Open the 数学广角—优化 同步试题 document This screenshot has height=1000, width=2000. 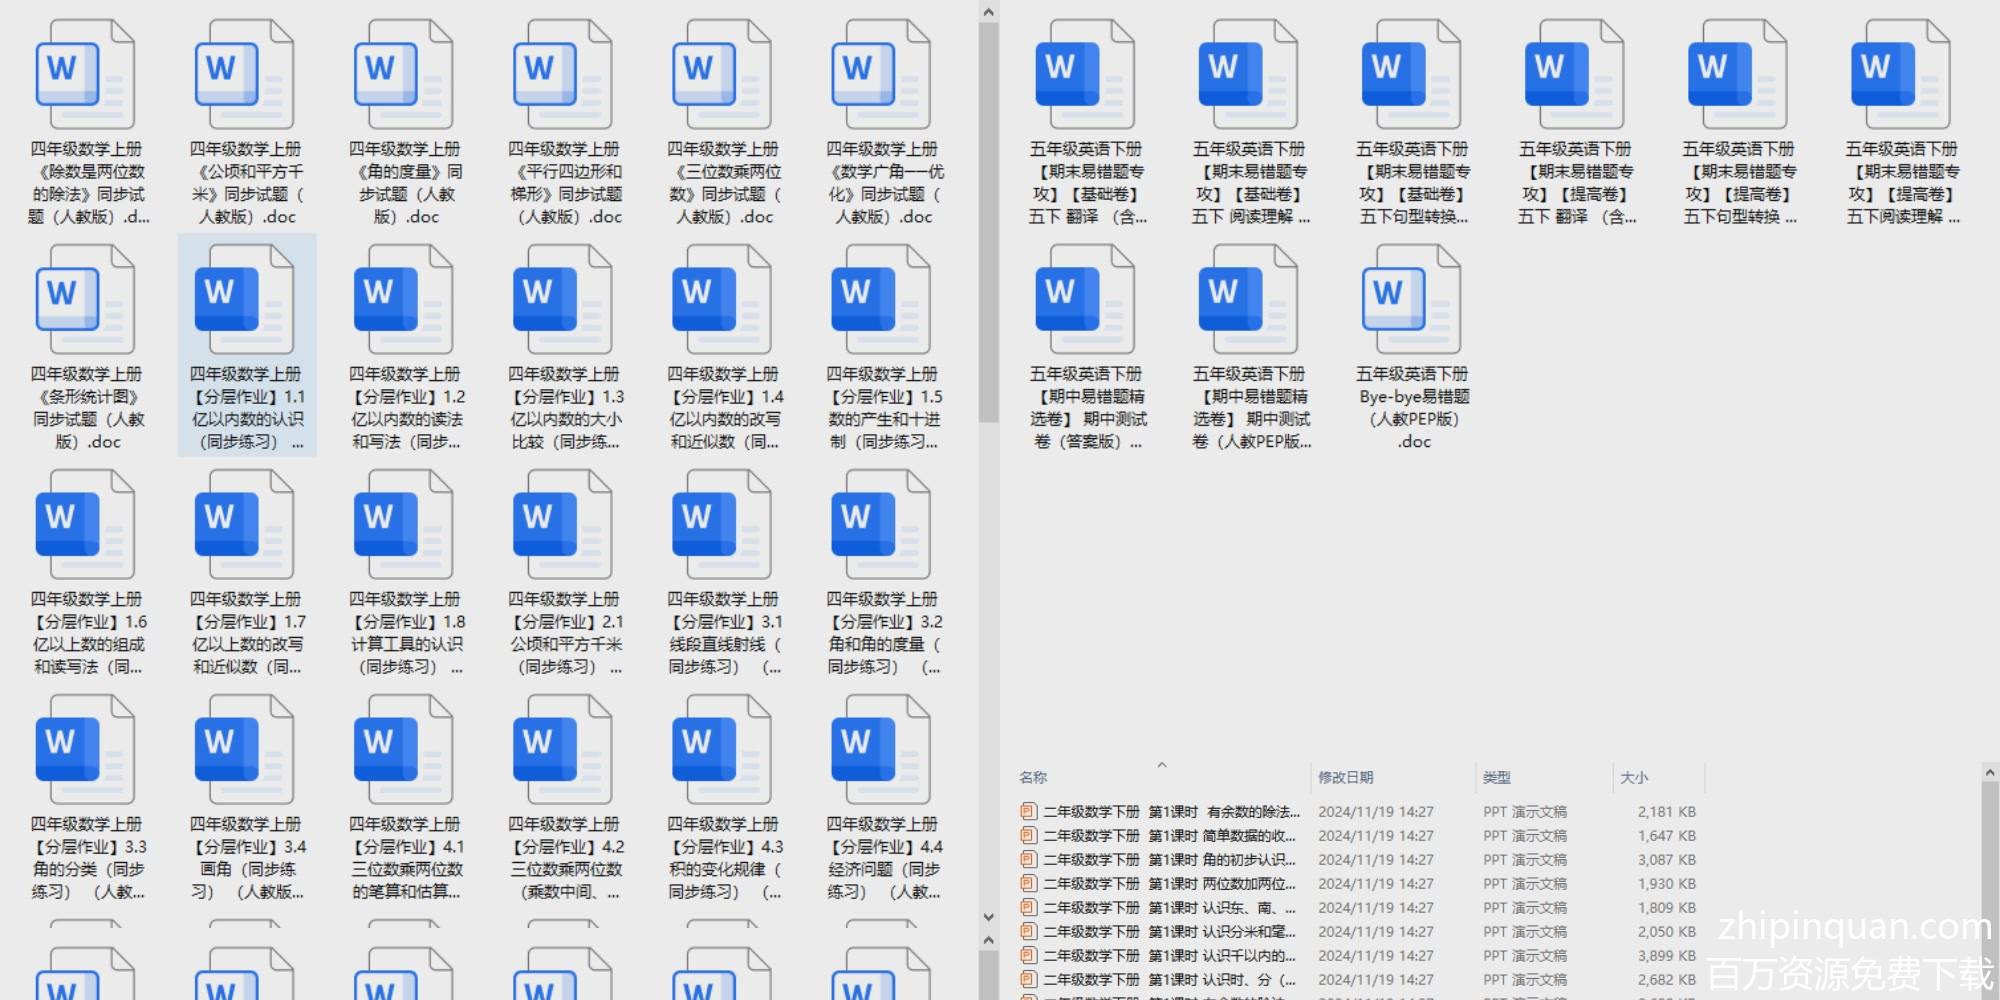(x=882, y=76)
